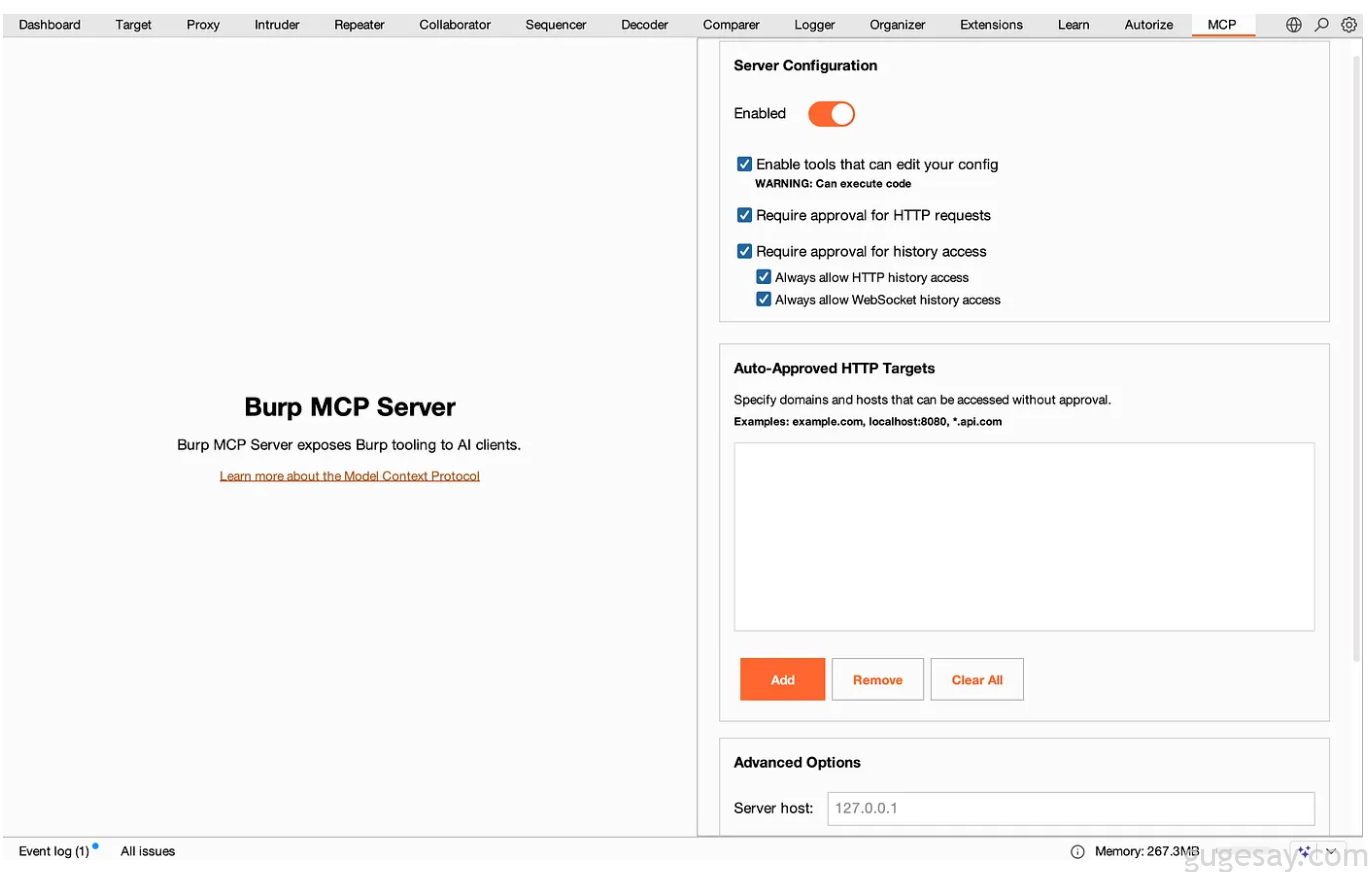Switch to the Collaborator tab

(x=455, y=25)
